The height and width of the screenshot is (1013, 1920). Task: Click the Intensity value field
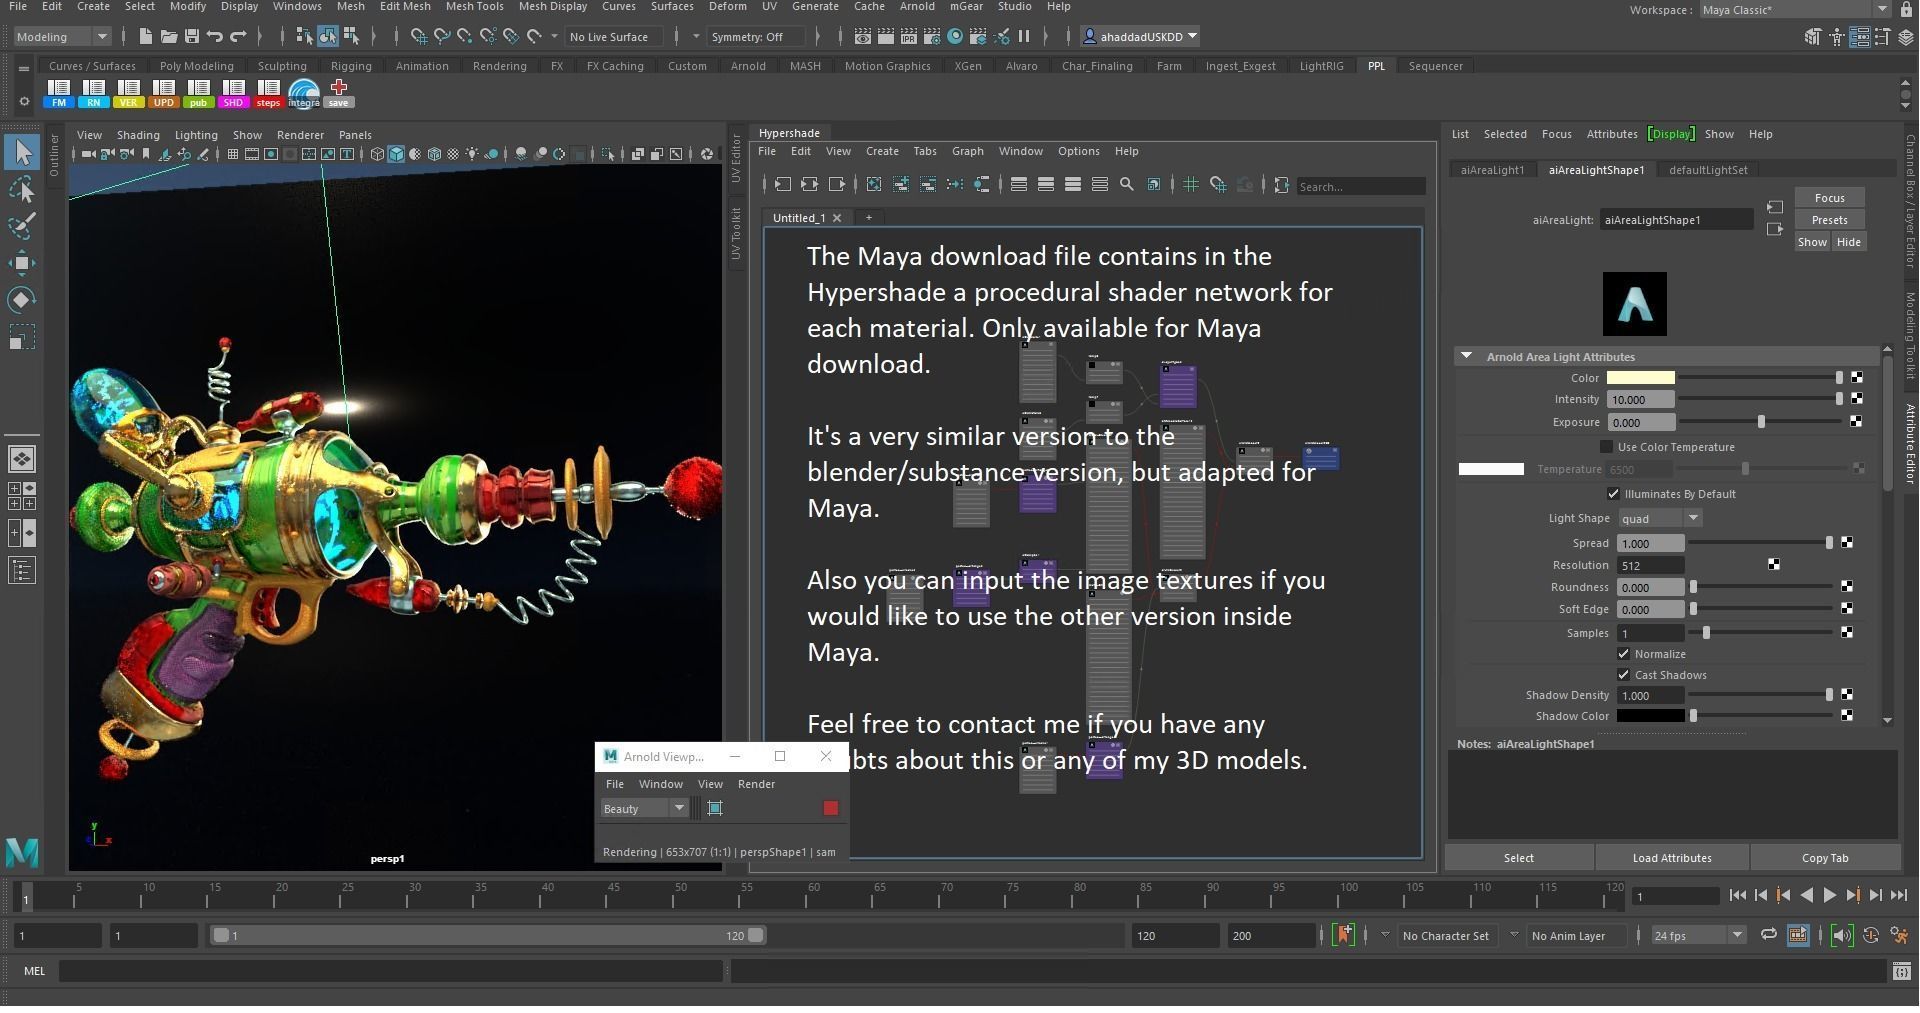tap(1640, 399)
